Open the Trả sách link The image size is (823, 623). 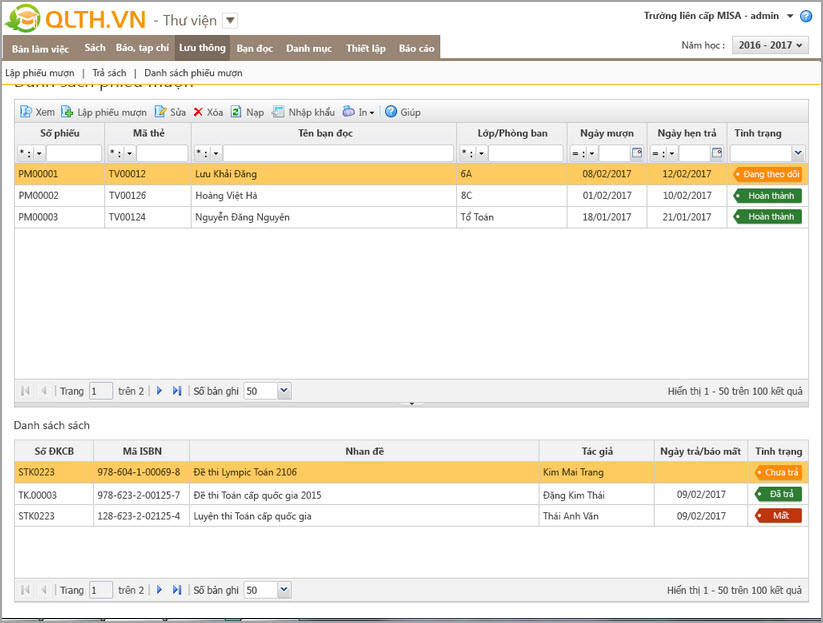point(109,73)
